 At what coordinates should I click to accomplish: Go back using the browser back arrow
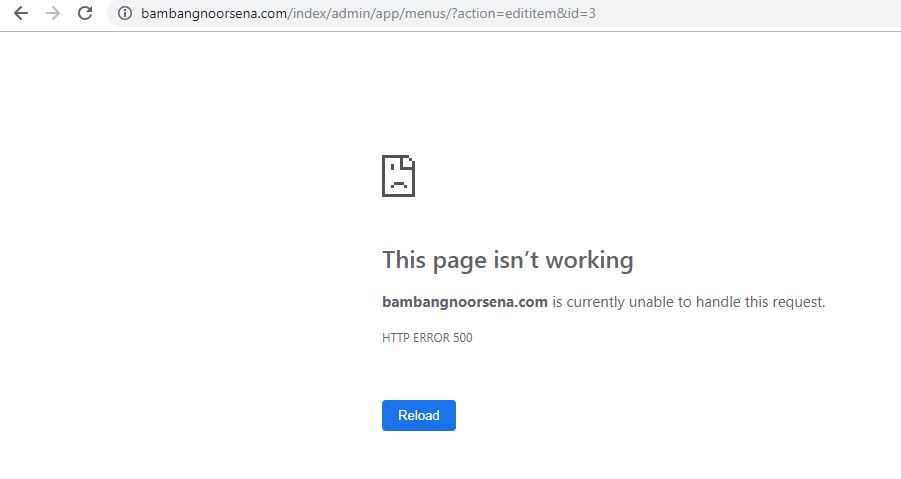(21, 13)
